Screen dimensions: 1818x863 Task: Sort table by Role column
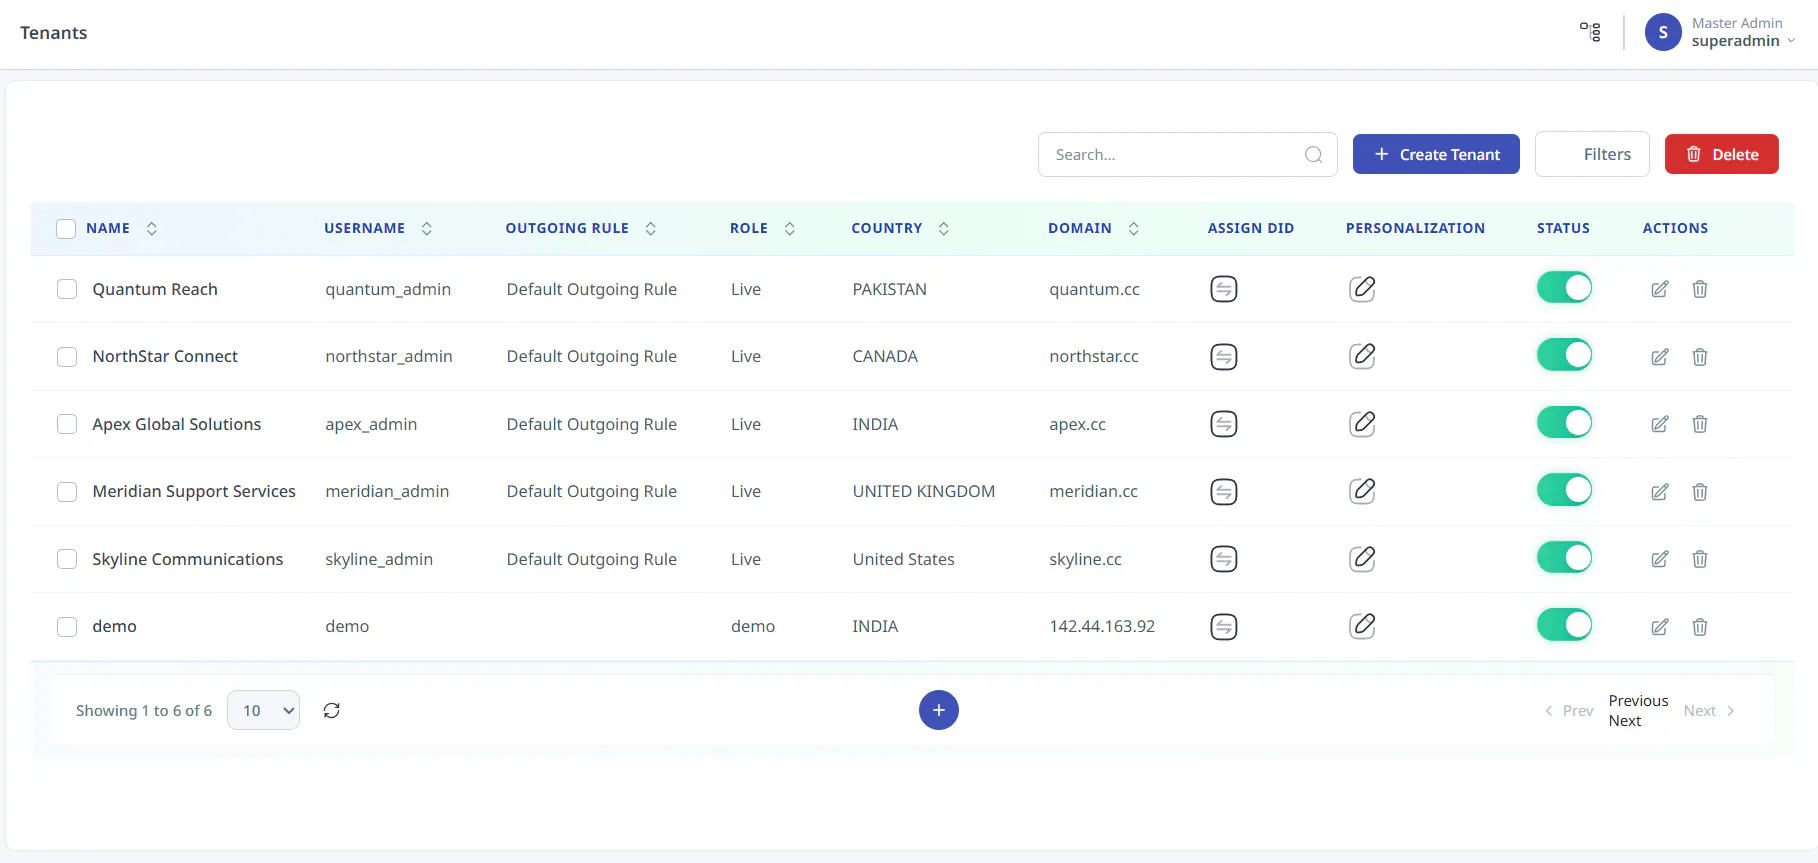click(x=790, y=229)
